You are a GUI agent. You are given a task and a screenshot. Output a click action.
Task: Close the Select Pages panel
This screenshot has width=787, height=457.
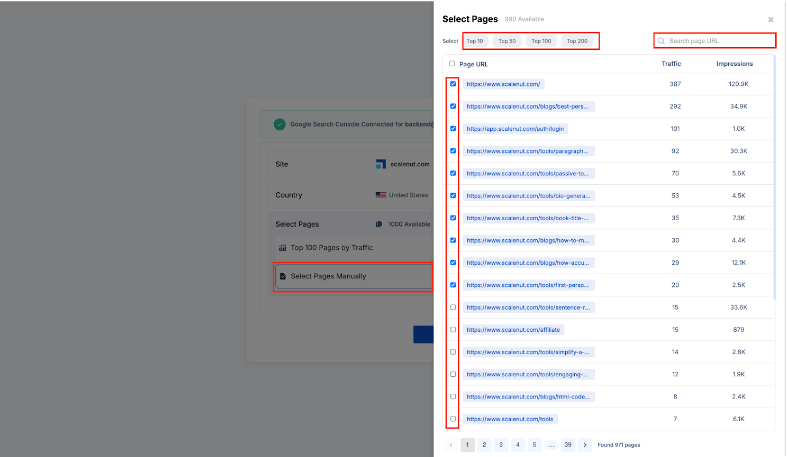click(770, 19)
